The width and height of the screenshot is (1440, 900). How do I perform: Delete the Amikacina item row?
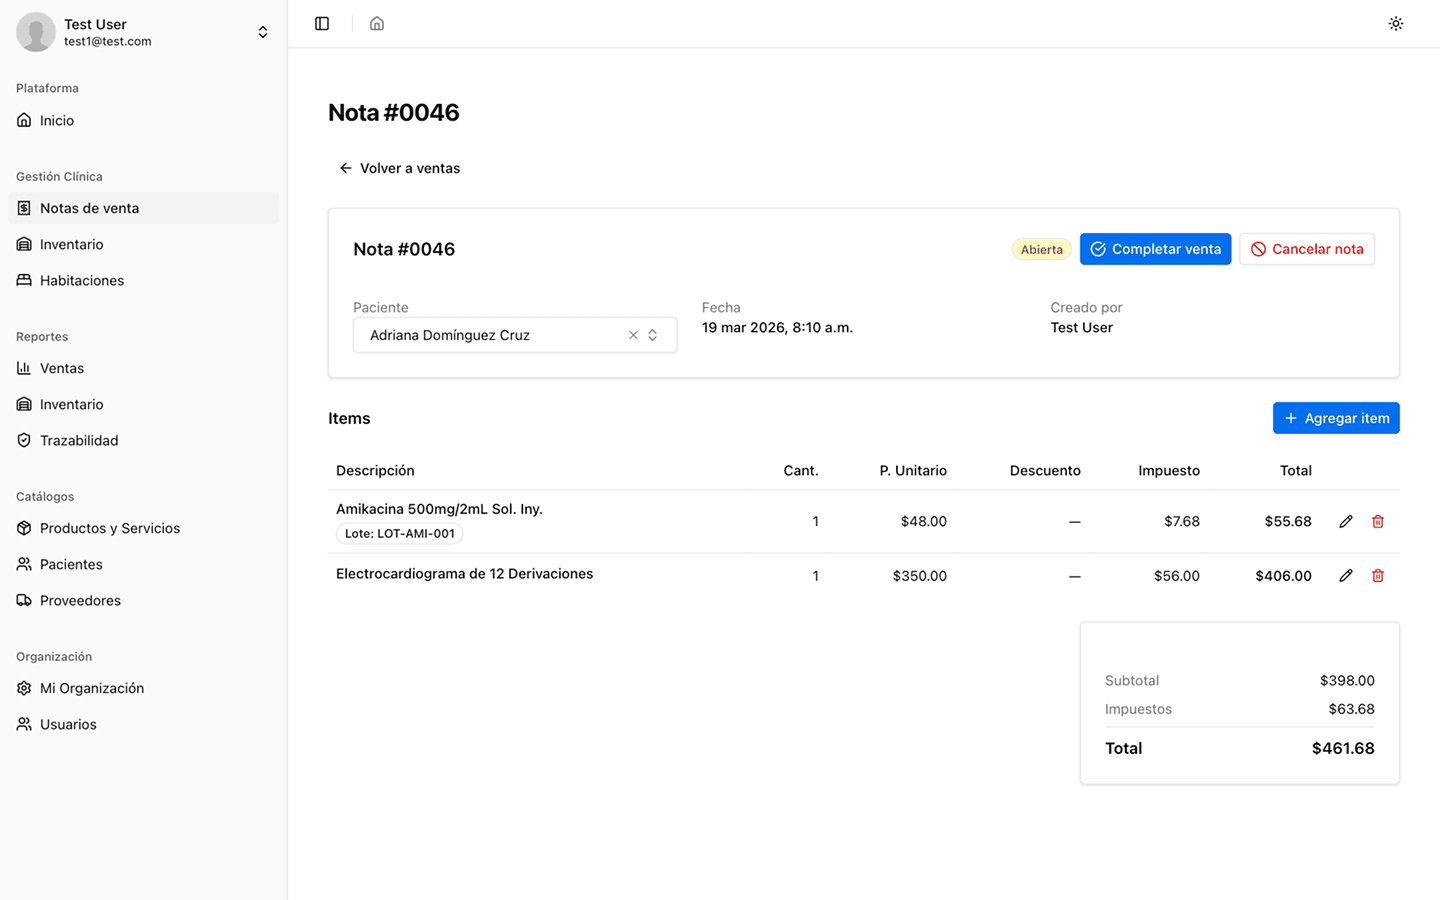(1377, 522)
